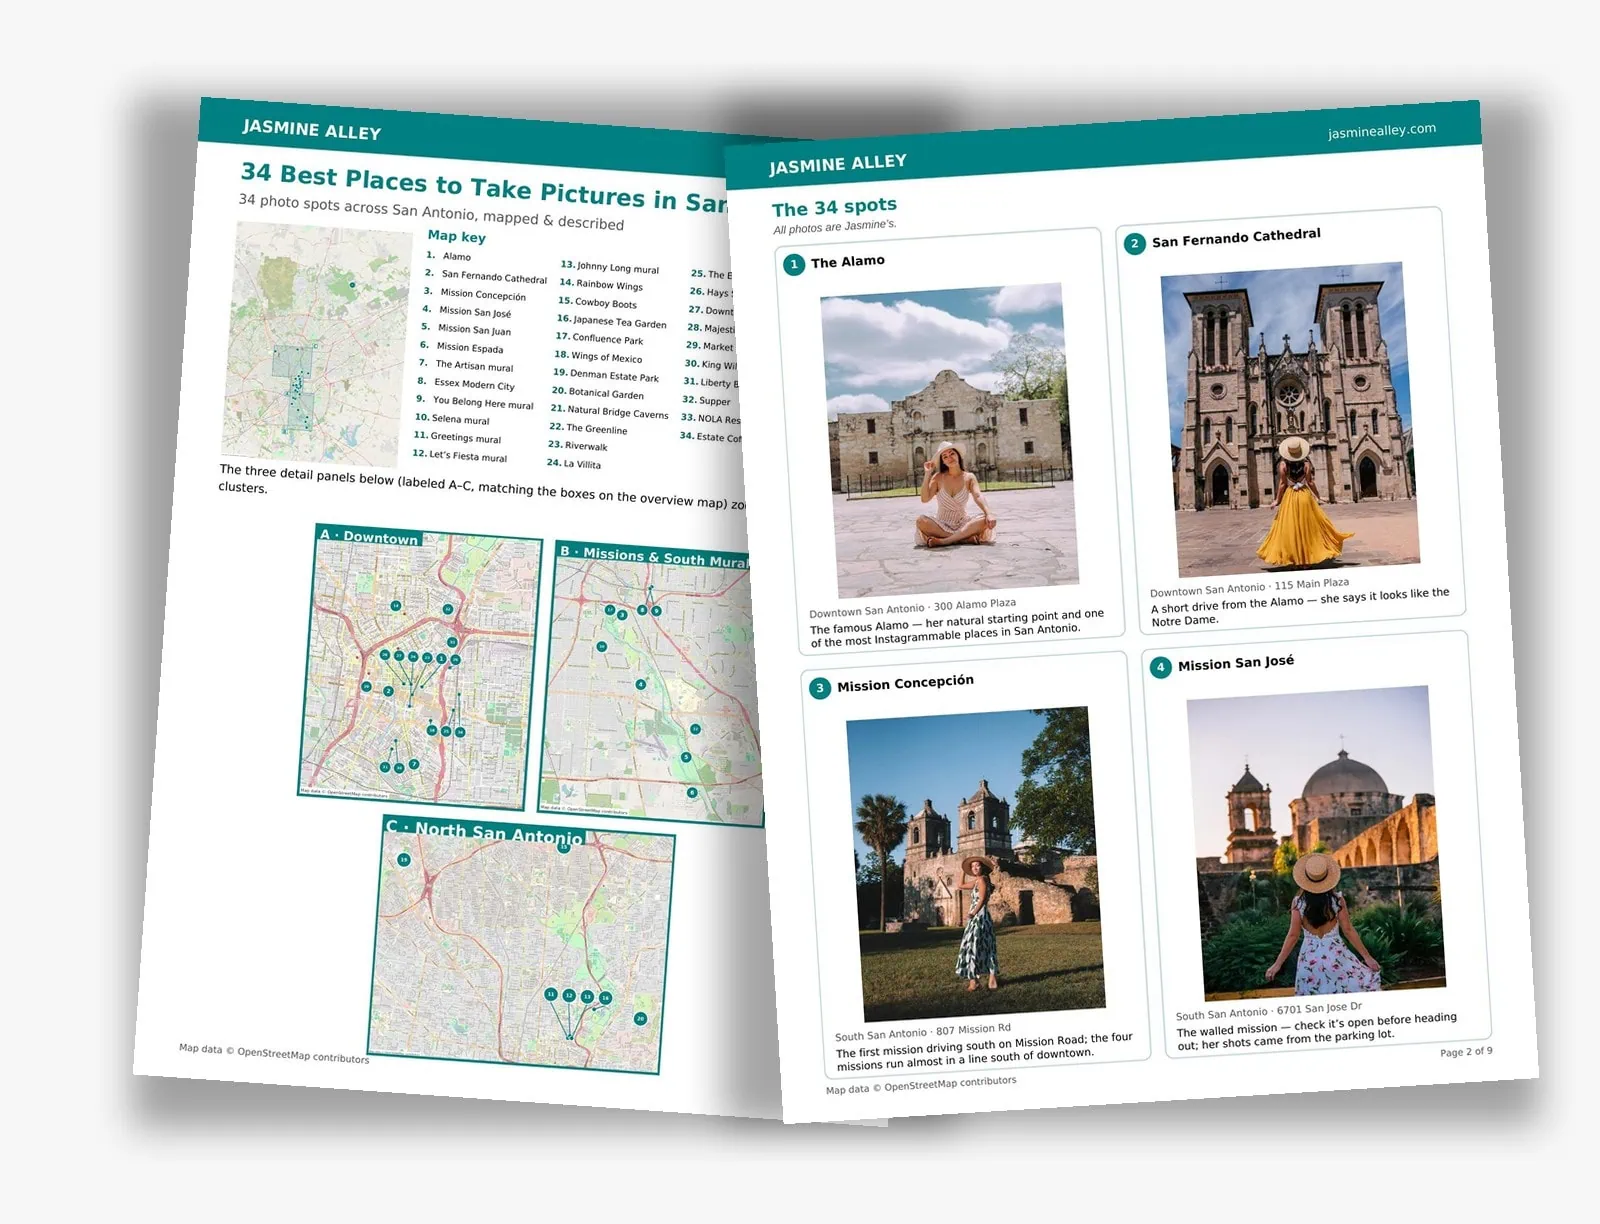Select address 'Downtown San Antonio · 300 Alamo Plaza'

tap(912, 607)
